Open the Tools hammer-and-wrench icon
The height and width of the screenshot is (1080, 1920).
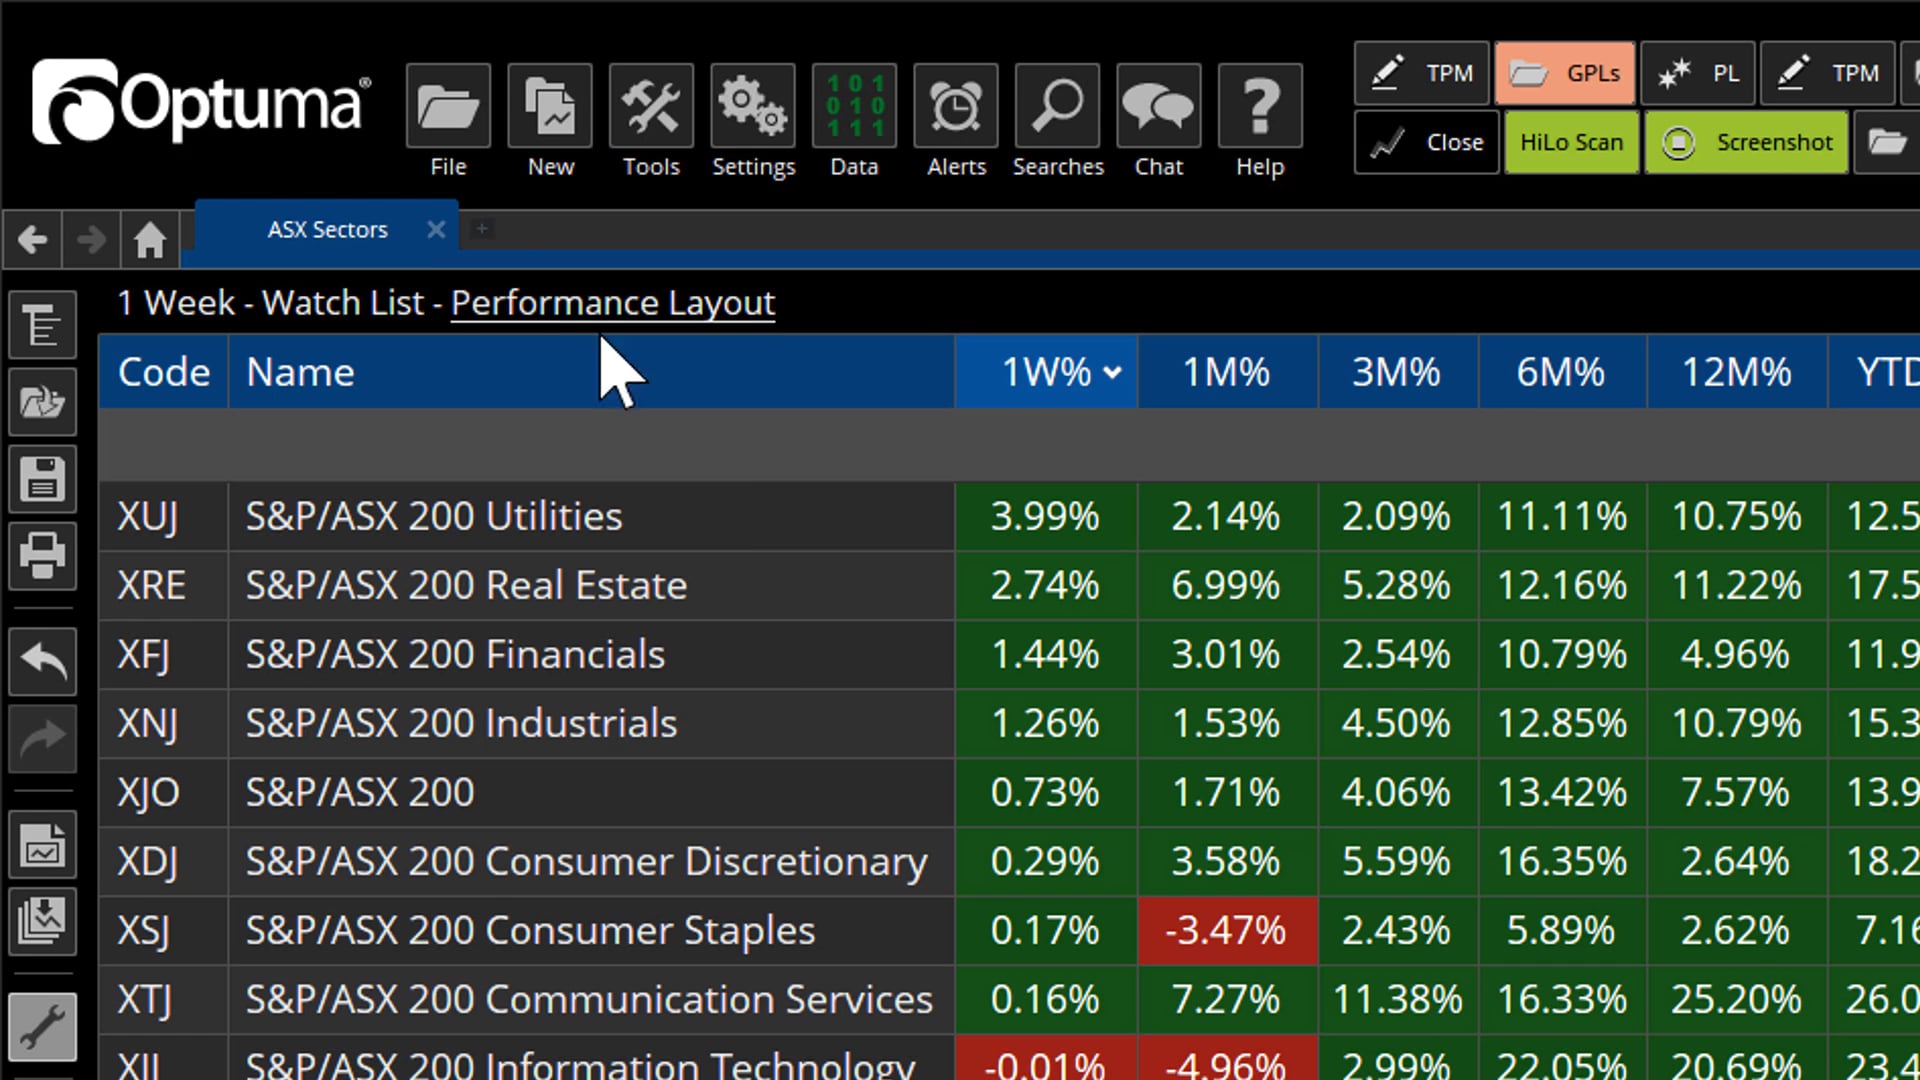[651, 106]
